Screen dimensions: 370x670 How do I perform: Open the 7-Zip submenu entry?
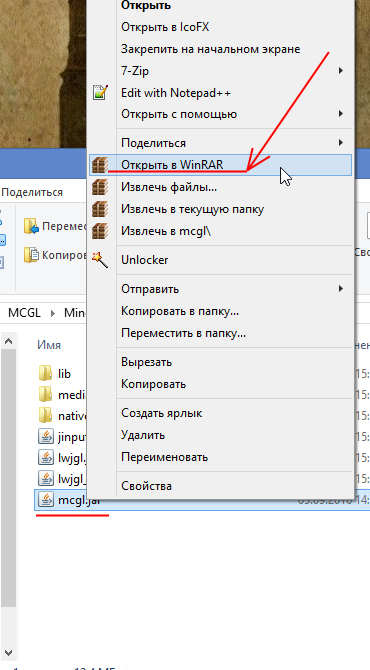(135, 71)
